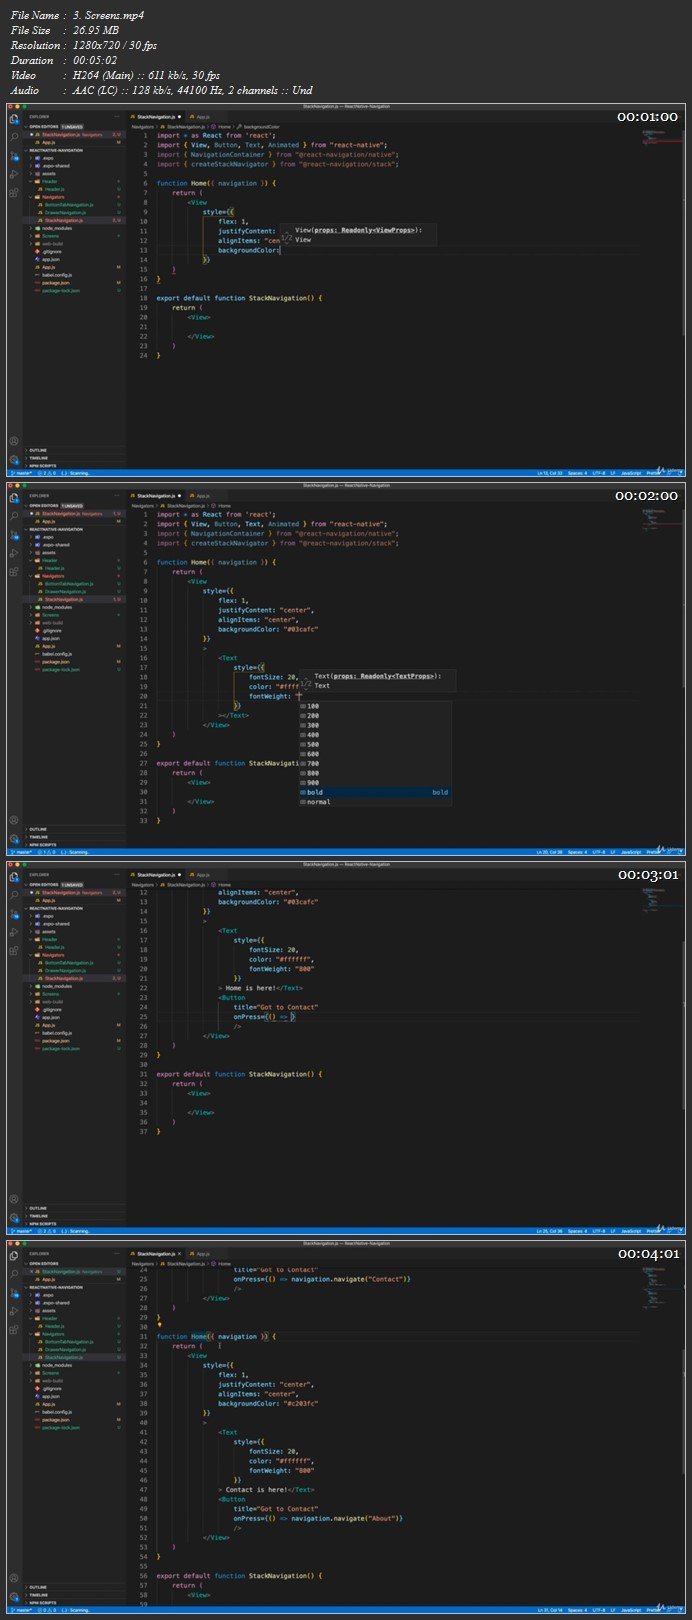Click master branch indicator in 00:02:00 status bar

(21, 852)
